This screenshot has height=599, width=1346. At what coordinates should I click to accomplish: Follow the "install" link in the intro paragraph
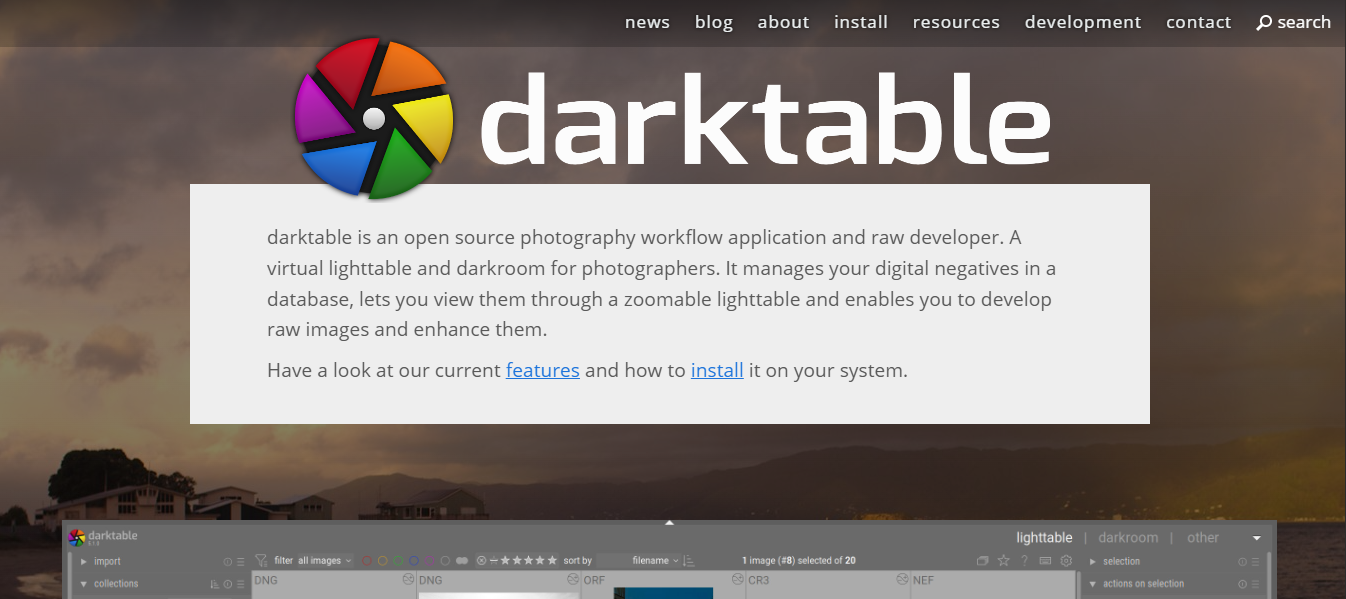[x=717, y=370]
